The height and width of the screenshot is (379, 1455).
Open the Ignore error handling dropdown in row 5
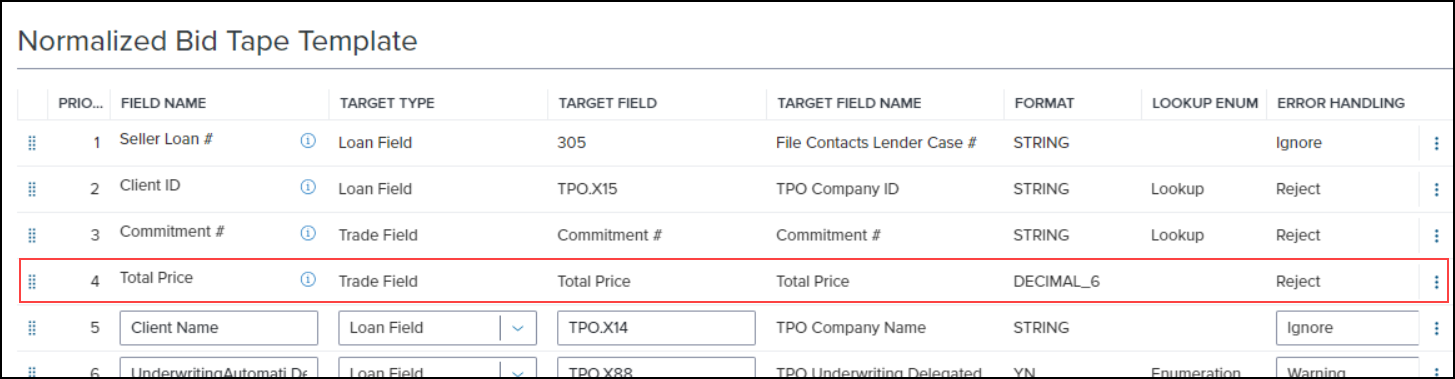click(x=1347, y=328)
